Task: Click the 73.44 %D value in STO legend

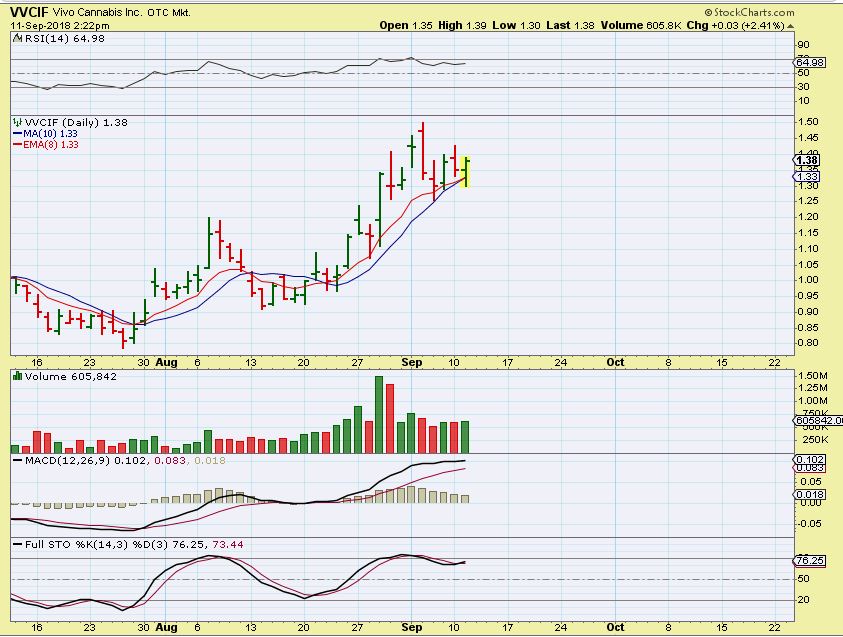Action: click(x=228, y=545)
